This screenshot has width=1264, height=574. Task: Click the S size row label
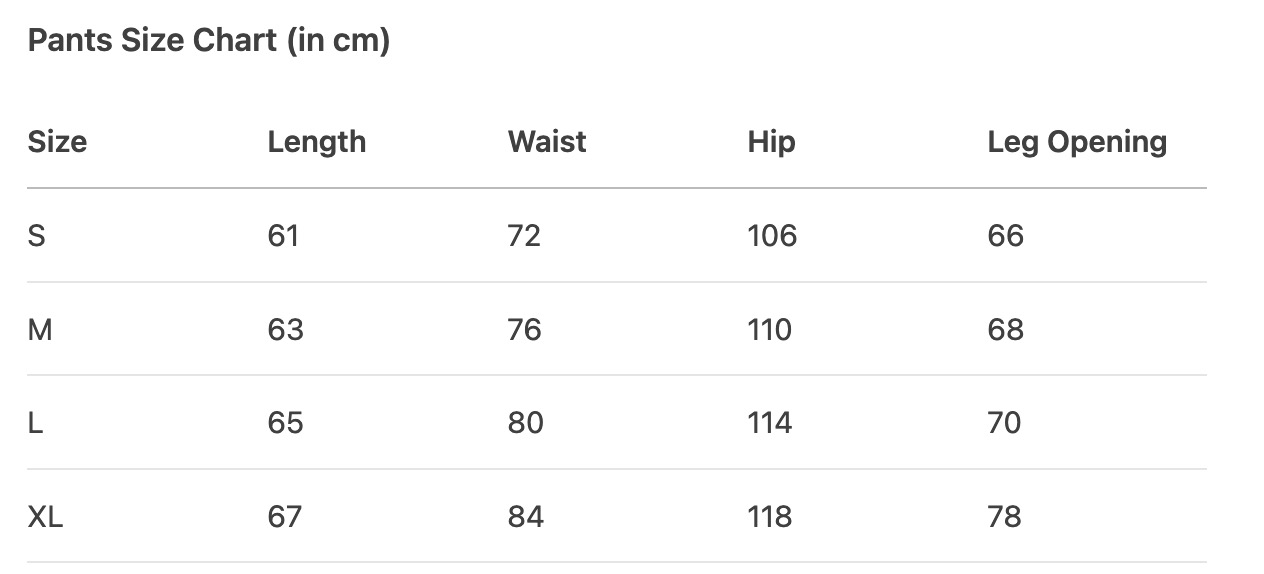[x=37, y=236]
